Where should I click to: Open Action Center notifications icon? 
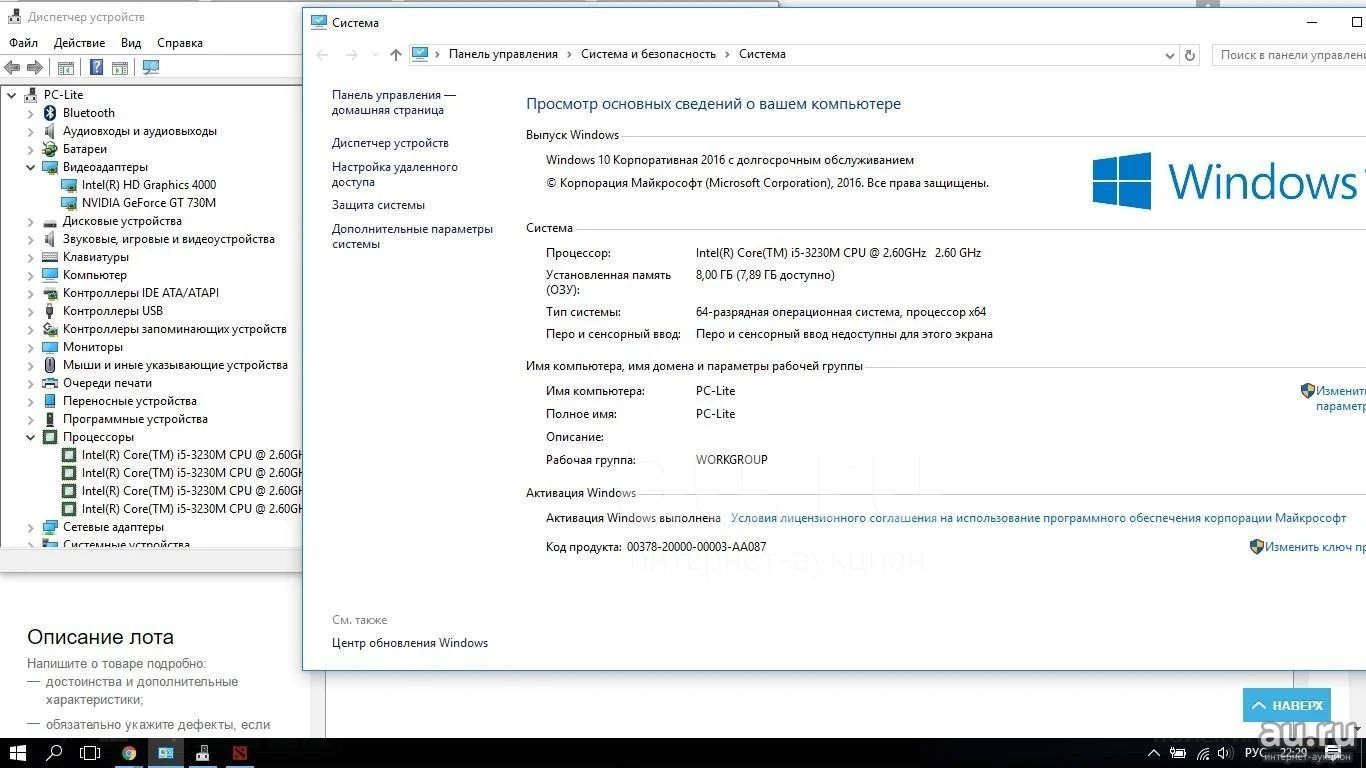(x=1333, y=753)
